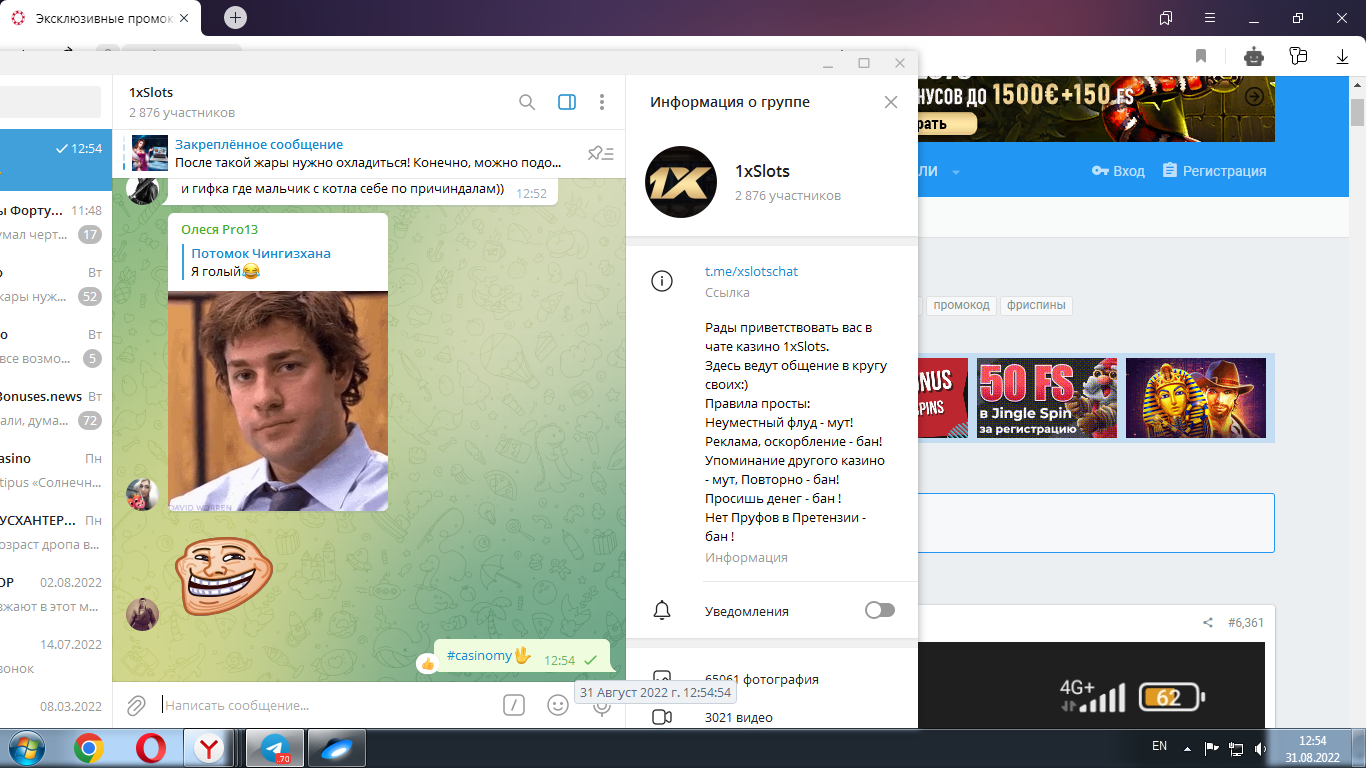Show hidden tray icons arrow
1366x768 pixels.
click(1187, 747)
